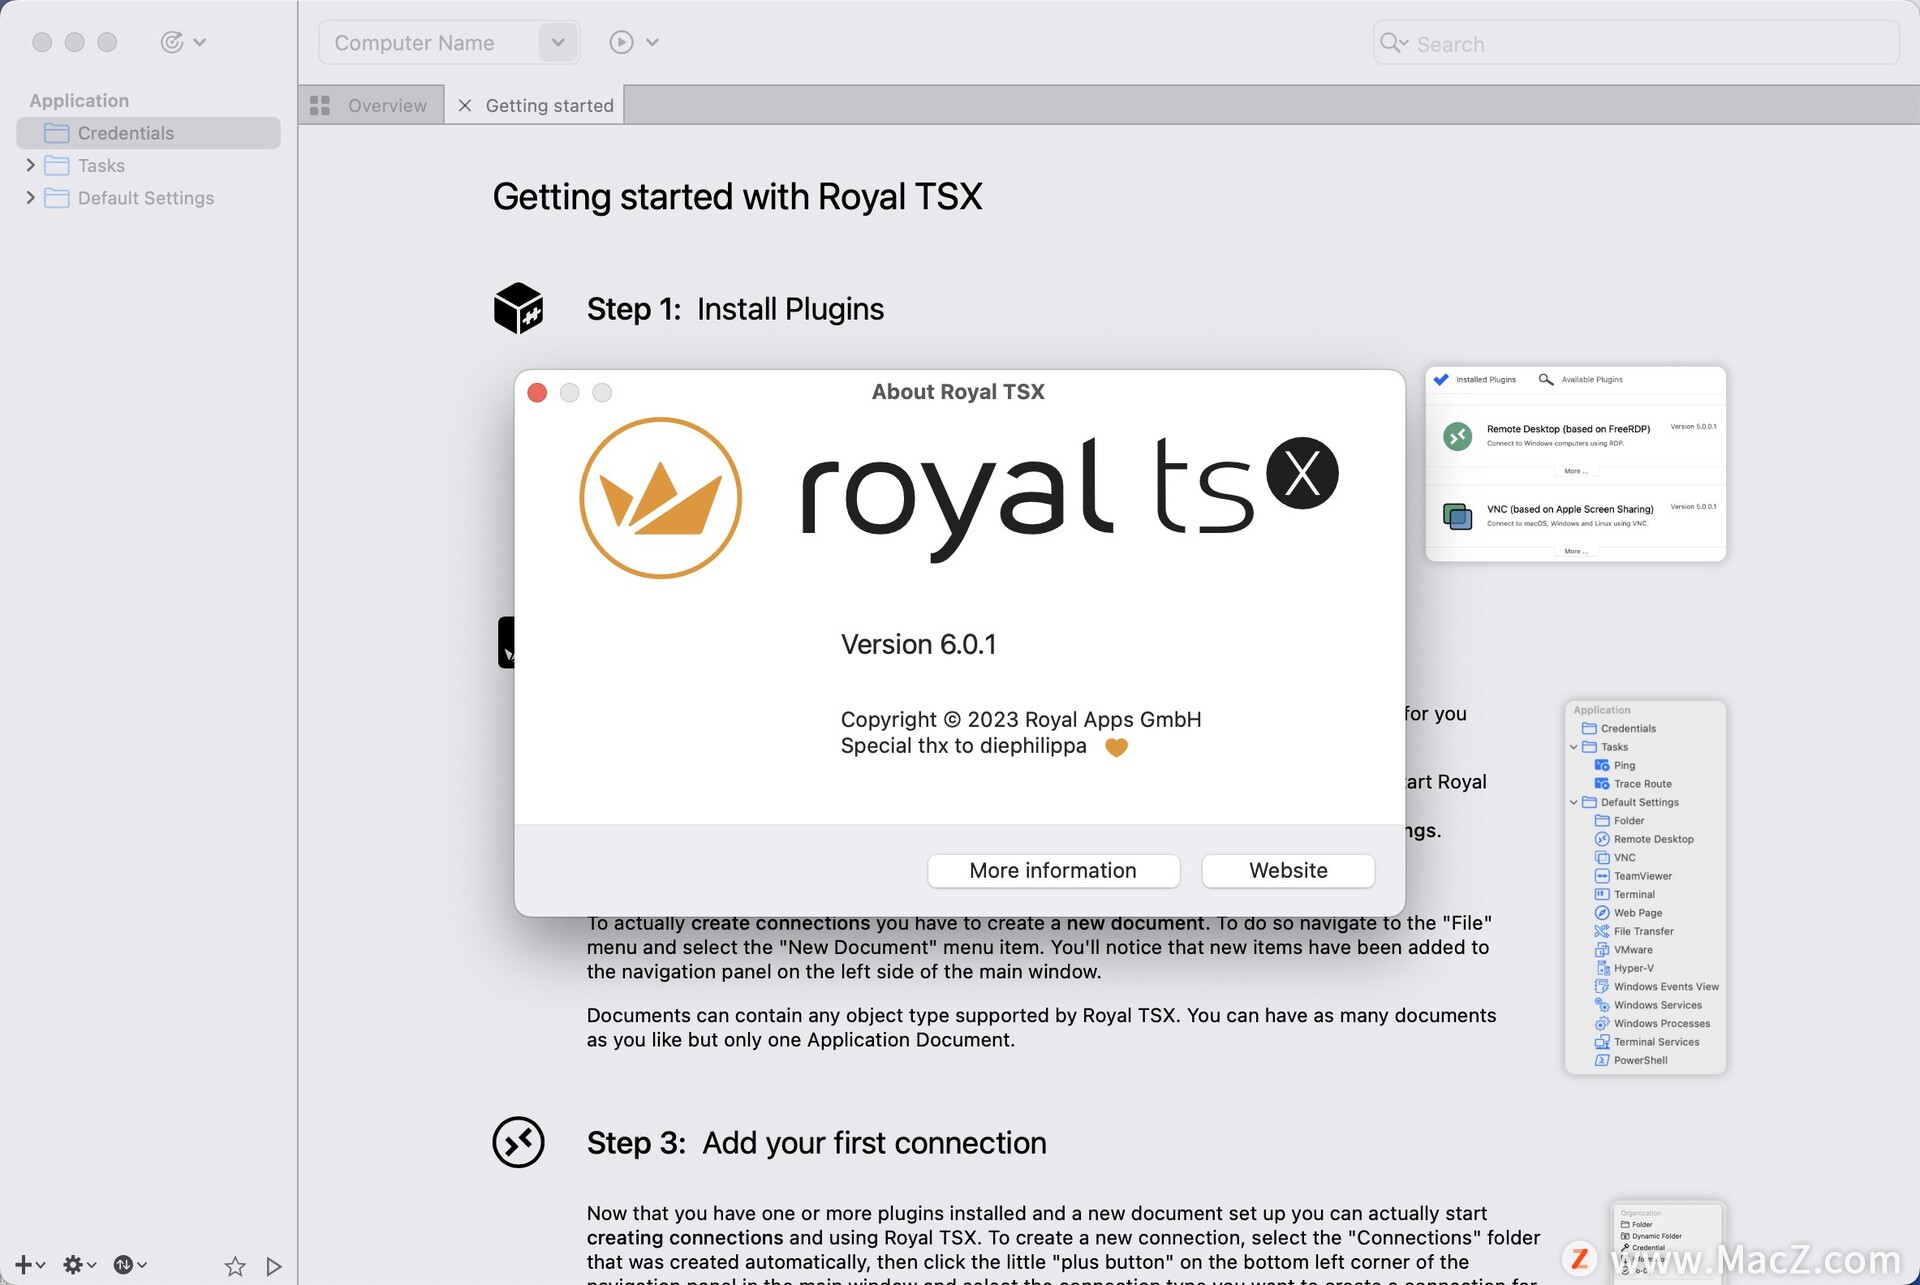Click the magnifier icon in the search bar
This screenshot has height=1285, width=1920.
1392,43
